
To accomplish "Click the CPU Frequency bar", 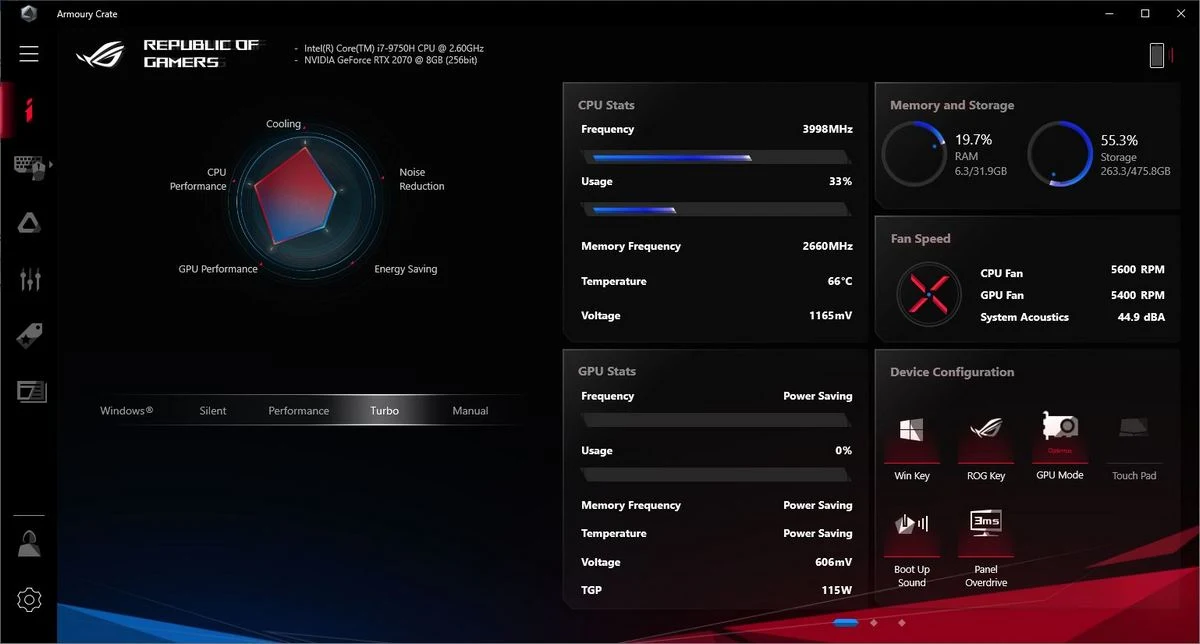I will [717, 157].
